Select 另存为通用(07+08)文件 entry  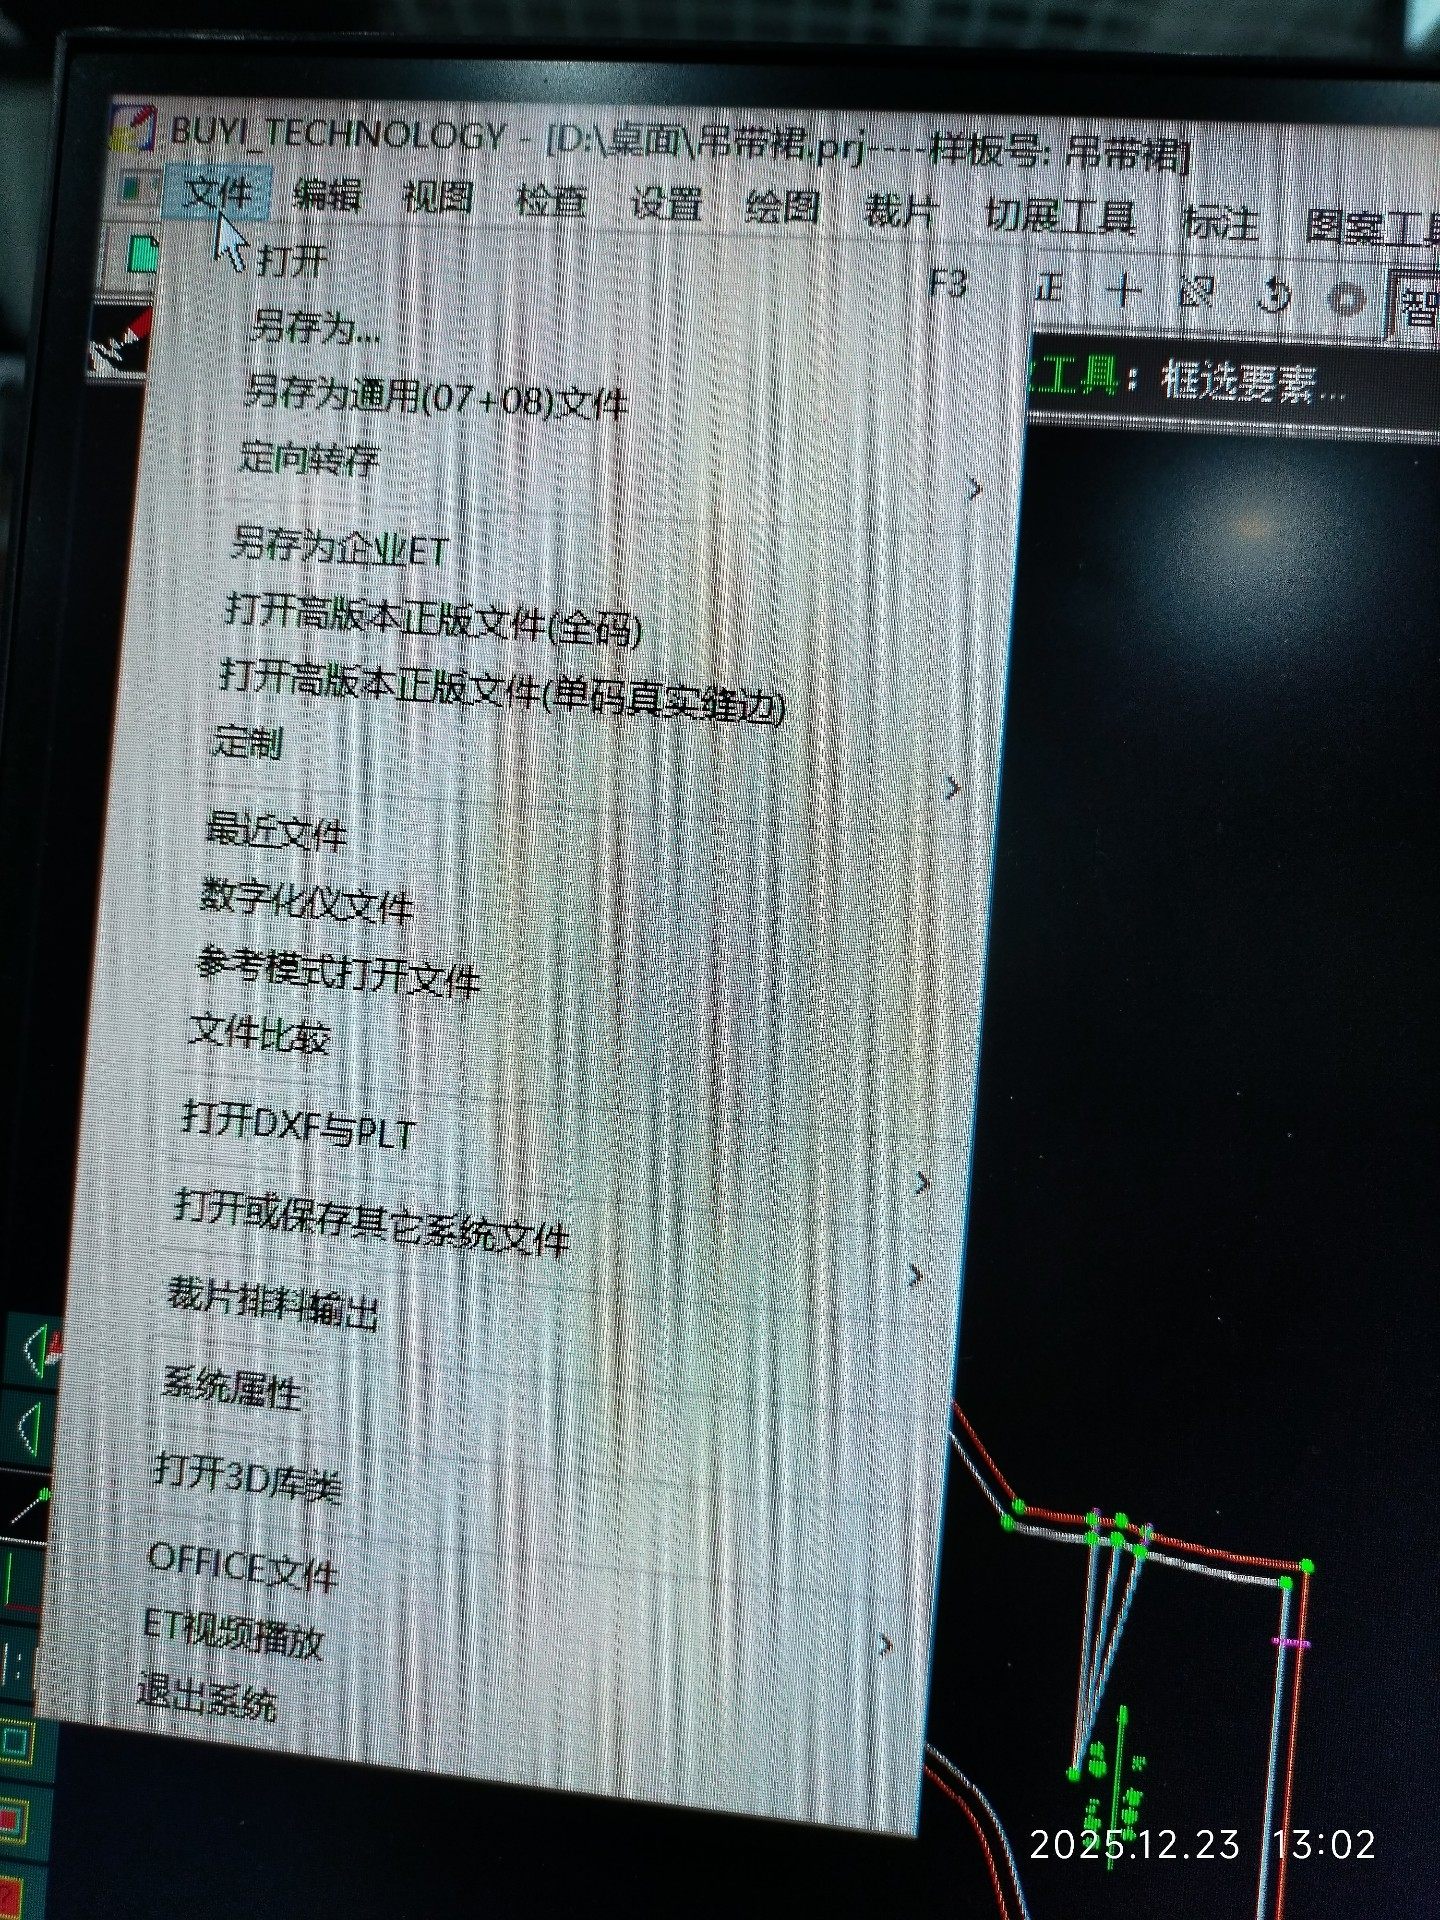coord(436,396)
